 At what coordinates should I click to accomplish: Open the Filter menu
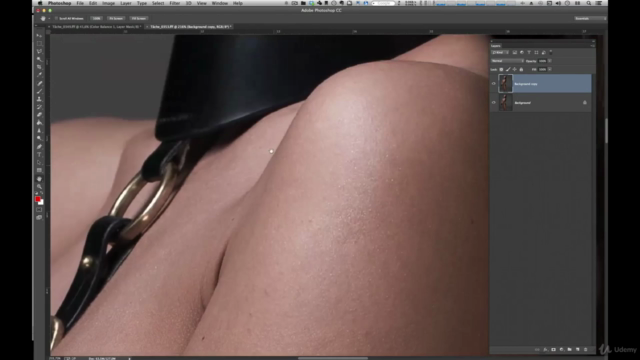[175, 3]
